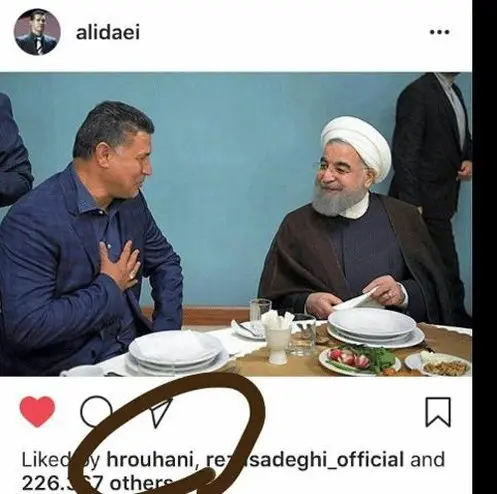Tap the radish and greens salad plate
This screenshot has height=494, width=497.
[x=360, y=362]
